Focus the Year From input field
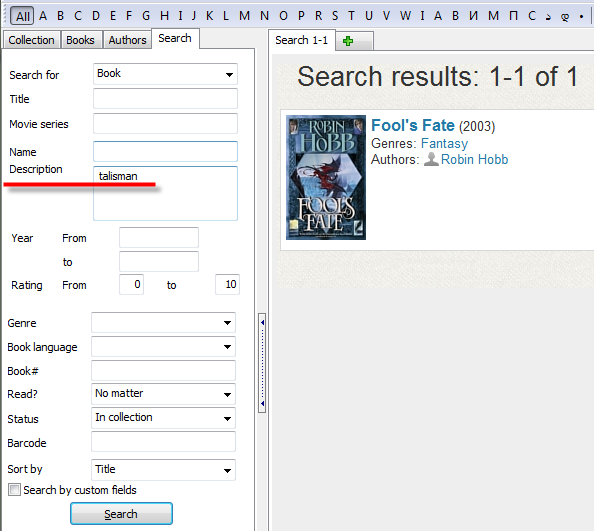 pyautogui.click(x=159, y=237)
